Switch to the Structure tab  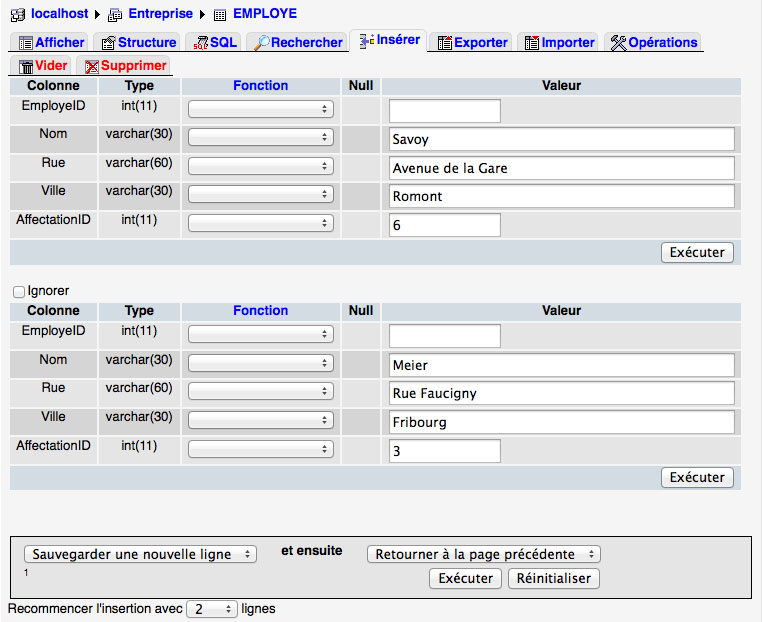point(137,42)
